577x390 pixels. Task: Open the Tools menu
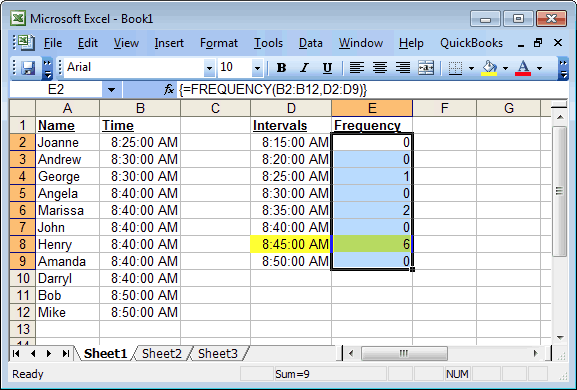268,43
